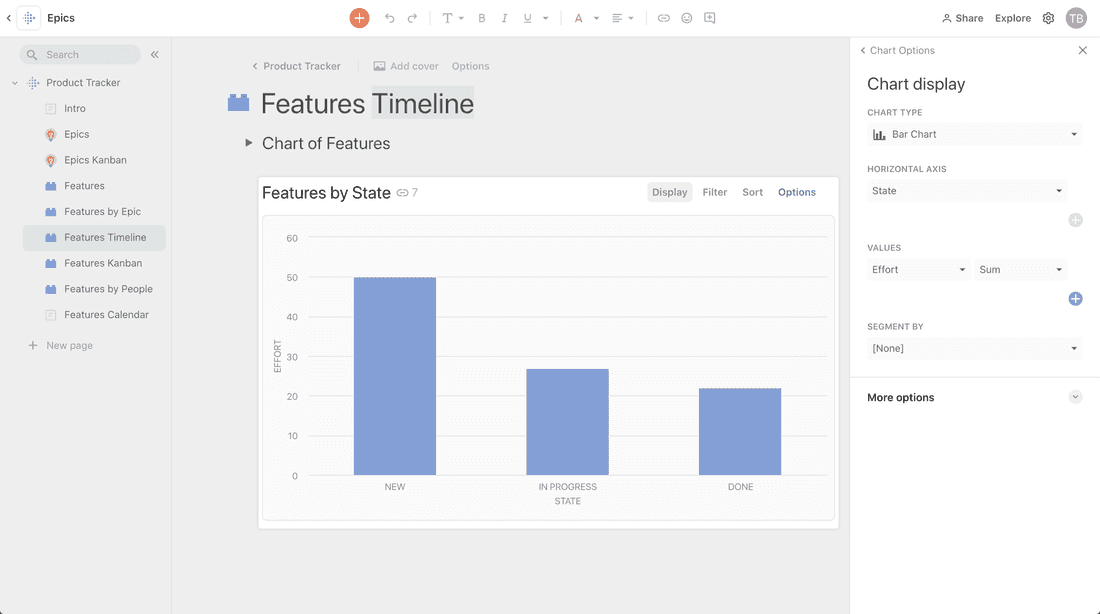Redo the last action
This screenshot has width=1100, height=614.
pos(412,18)
